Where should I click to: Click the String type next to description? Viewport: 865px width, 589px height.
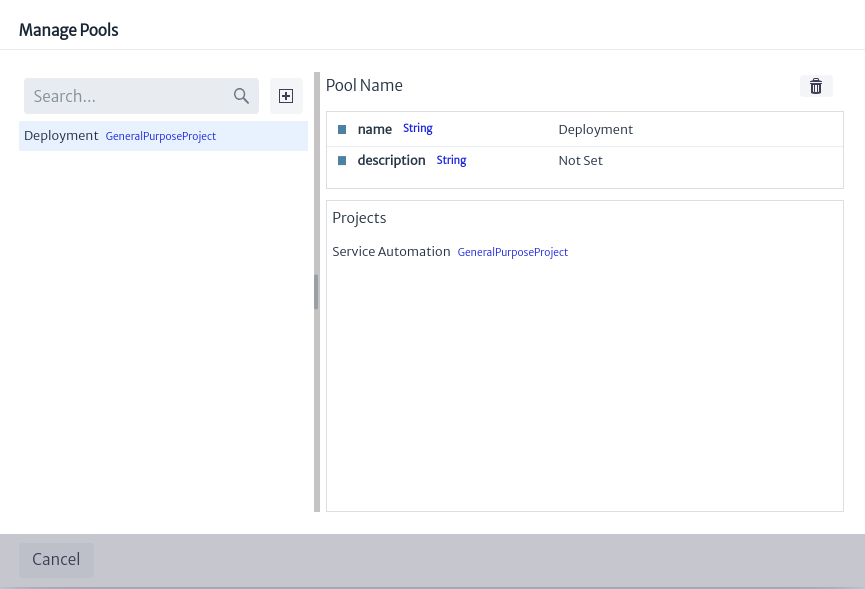[451, 160]
